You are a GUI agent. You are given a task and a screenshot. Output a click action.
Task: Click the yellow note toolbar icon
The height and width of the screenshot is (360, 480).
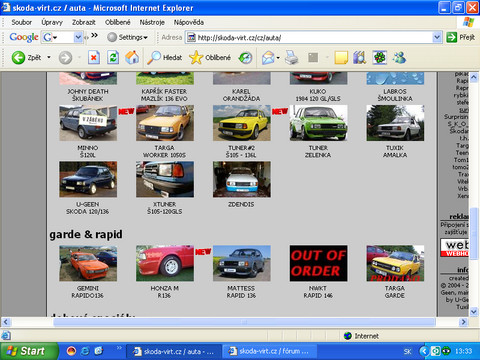pyautogui.click(x=341, y=58)
